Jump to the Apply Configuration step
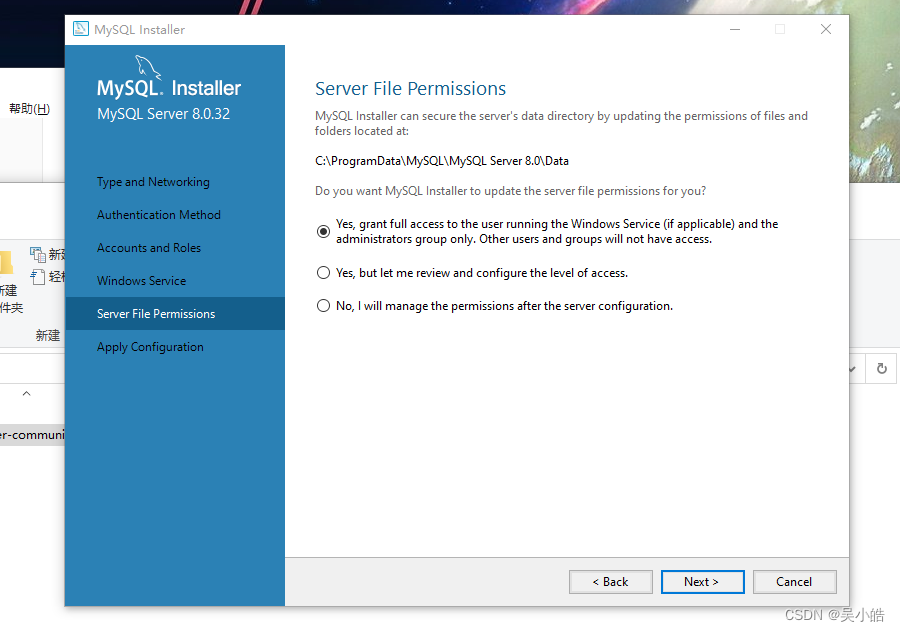This screenshot has height=632, width=900. [150, 347]
